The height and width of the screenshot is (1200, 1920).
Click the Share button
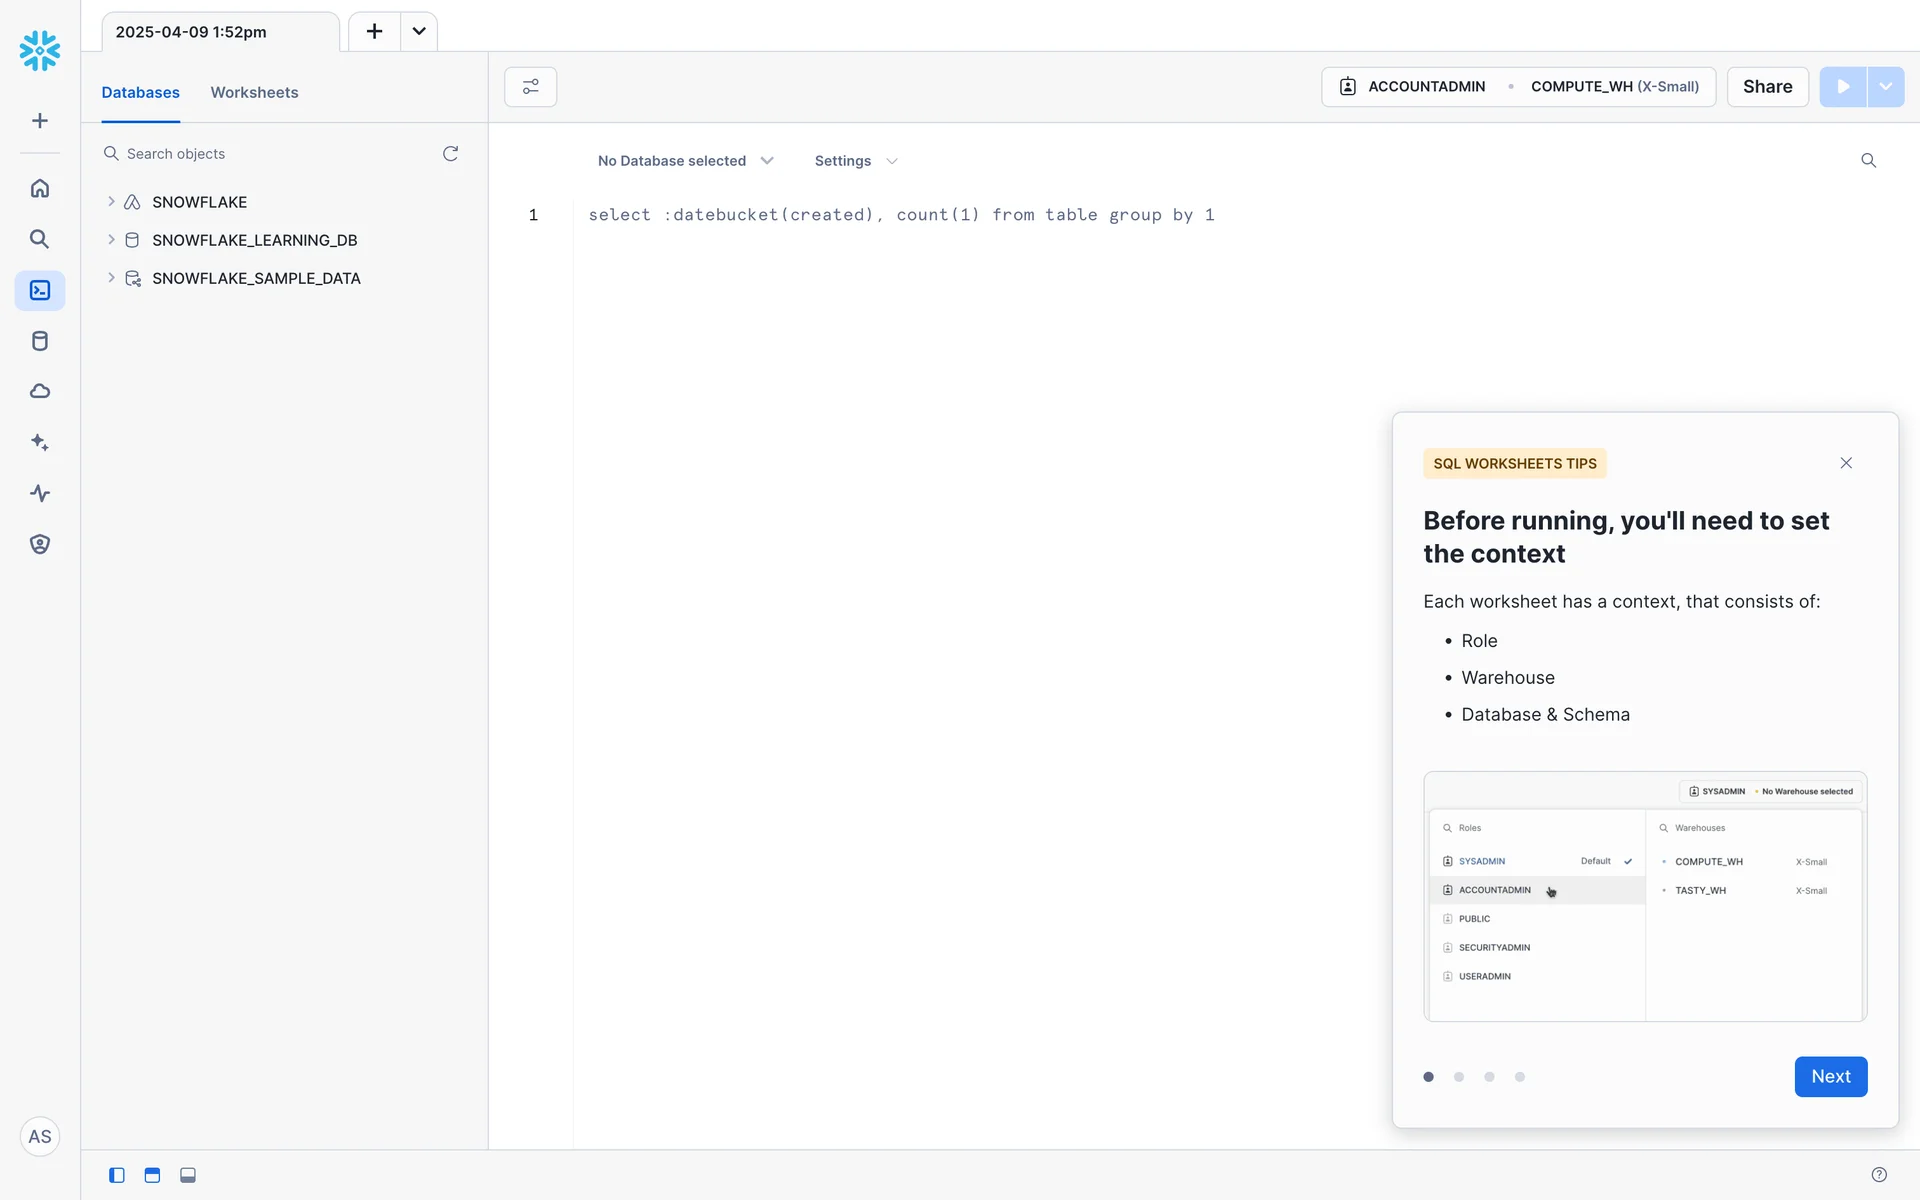pos(1767,87)
